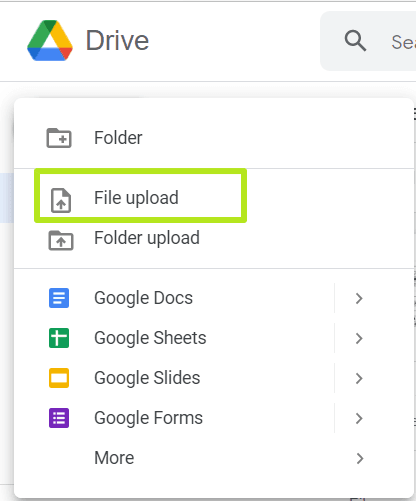This screenshot has width=416, height=501.
Task: Click the search magnifier icon
Action: (x=355, y=41)
